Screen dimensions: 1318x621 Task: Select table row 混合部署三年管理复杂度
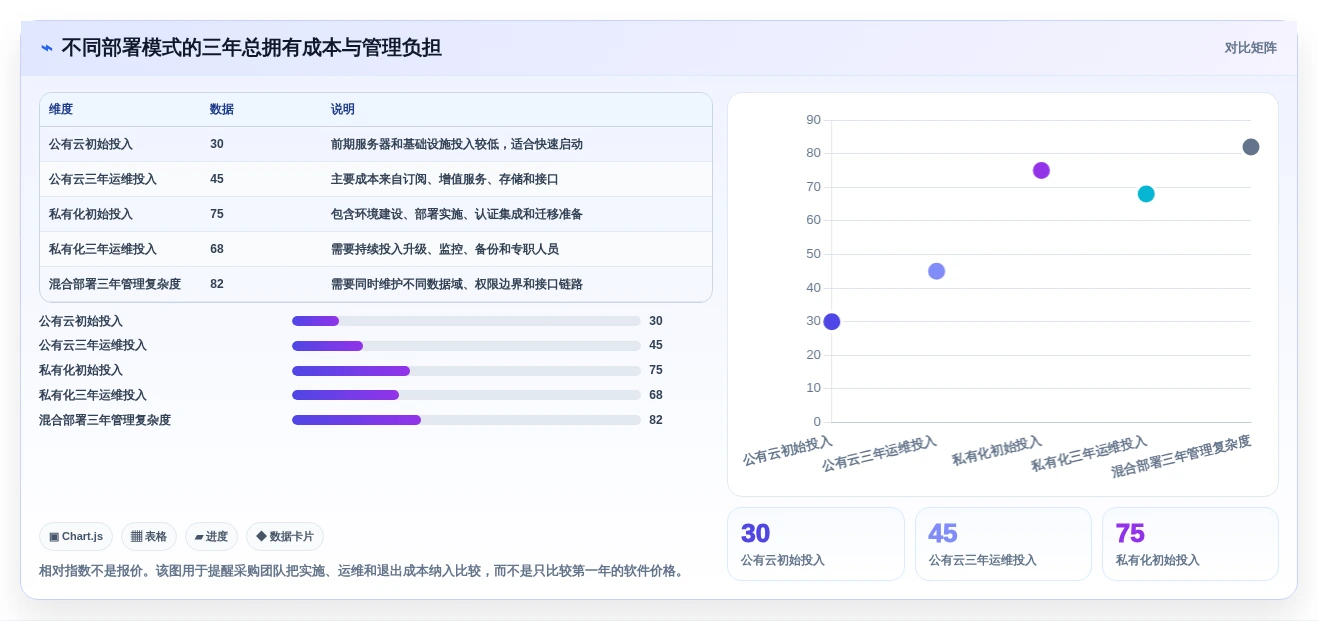[x=376, y=284]
